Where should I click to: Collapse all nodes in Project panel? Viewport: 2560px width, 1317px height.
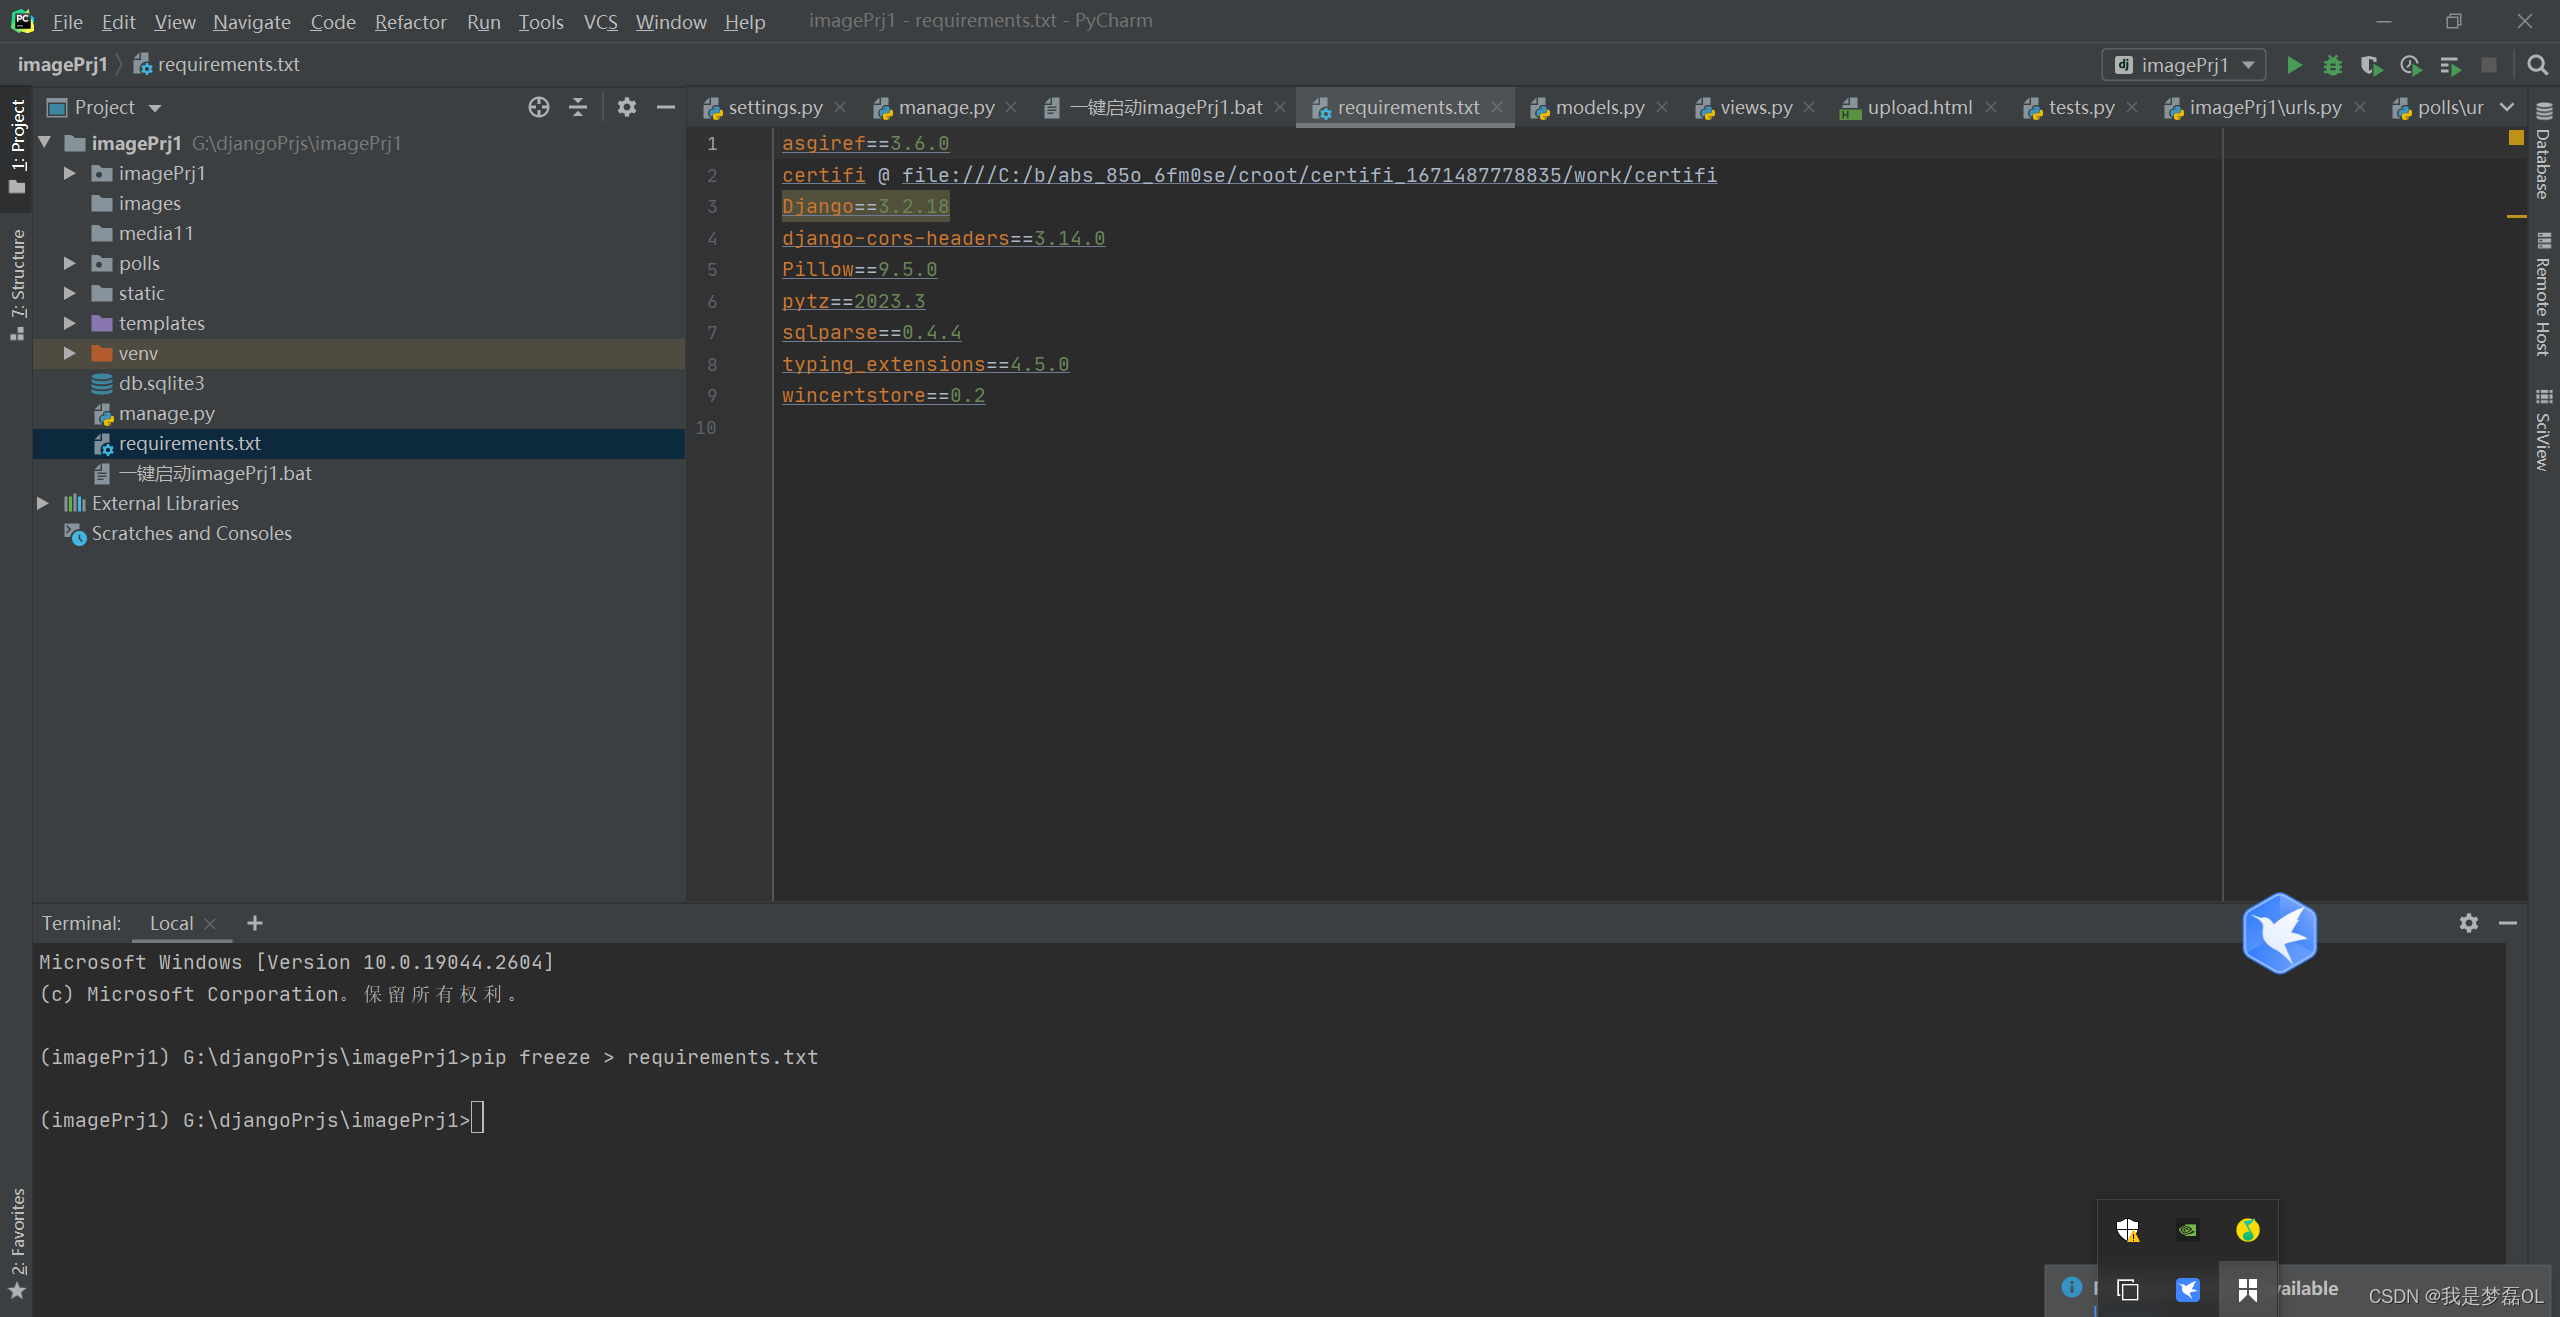click(577, 107)
